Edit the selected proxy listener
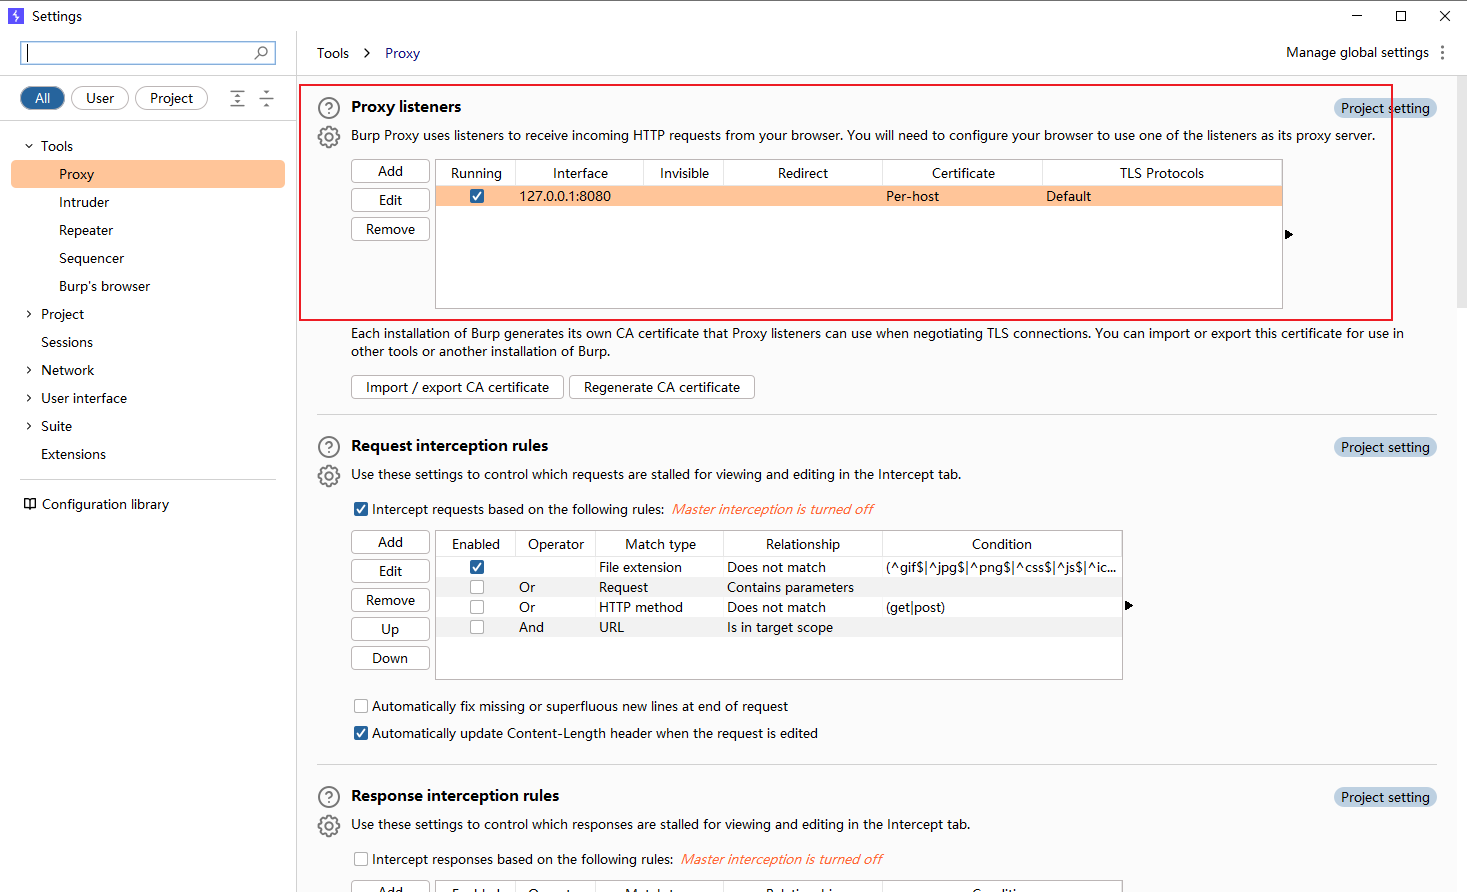Viewport: 1467px width, 892px height. 390,200
